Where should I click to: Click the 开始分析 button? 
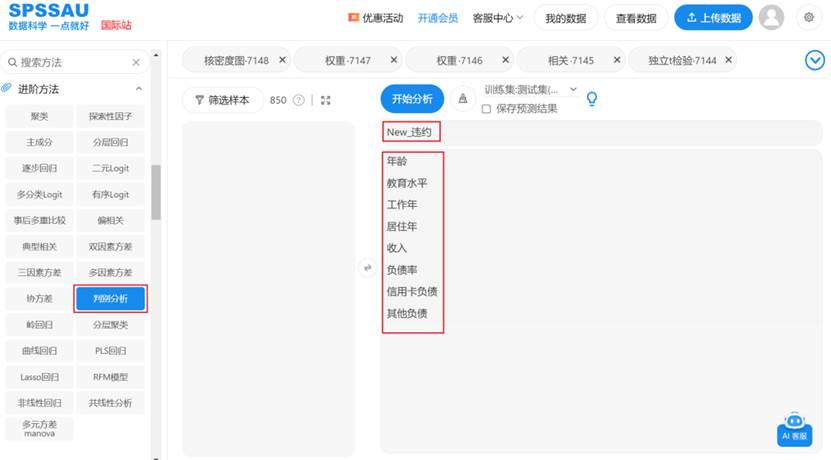click(x=412, y=99)
